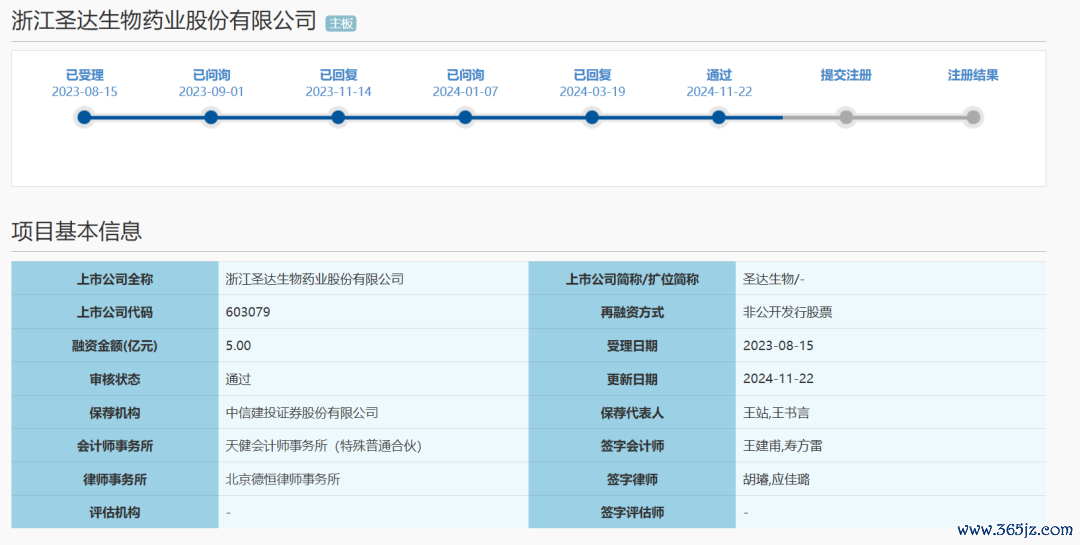Click the date 2024-01-07 under 已问询
Image resolution: width=1080 pixels, height=545 pixels.
click(x=465, y=92)
